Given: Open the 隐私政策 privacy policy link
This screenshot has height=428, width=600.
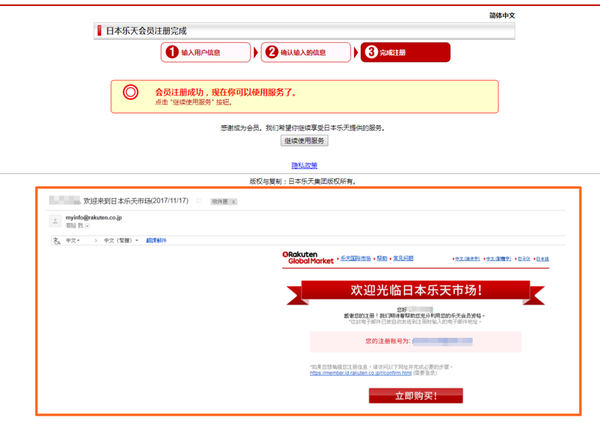Looking at the screenshot, I should 303,165.
